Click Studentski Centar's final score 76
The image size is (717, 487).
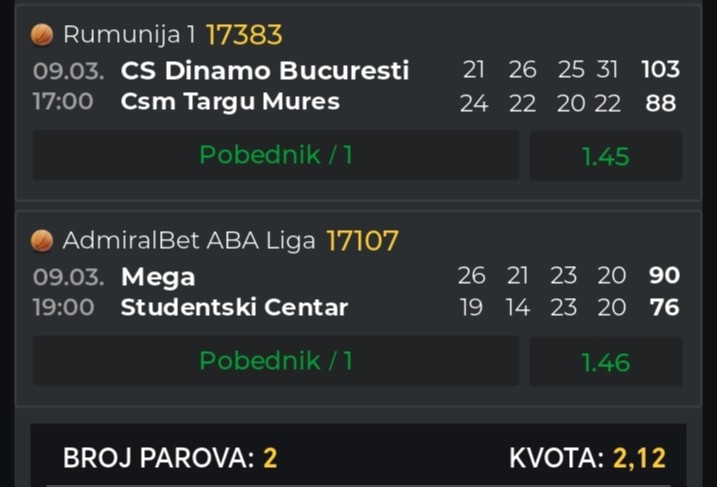coord(664,307)
